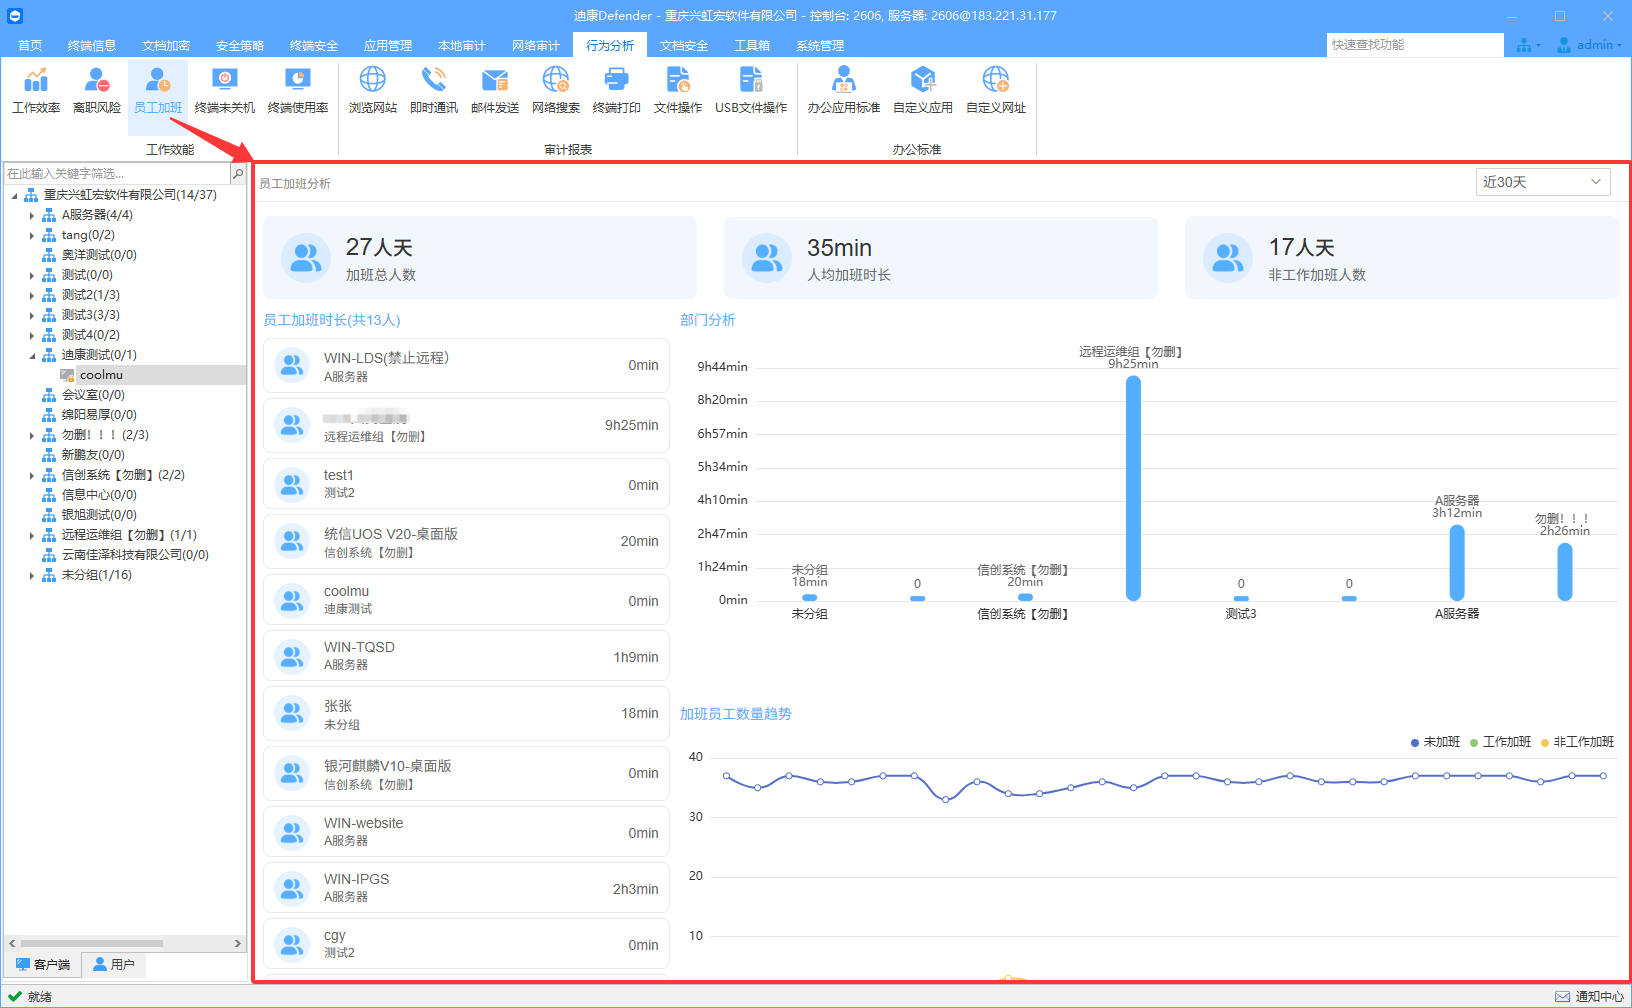Expand the 远程运维组【勿删】(1/1) node
1632x1008 pixels.
coord(32,535)
